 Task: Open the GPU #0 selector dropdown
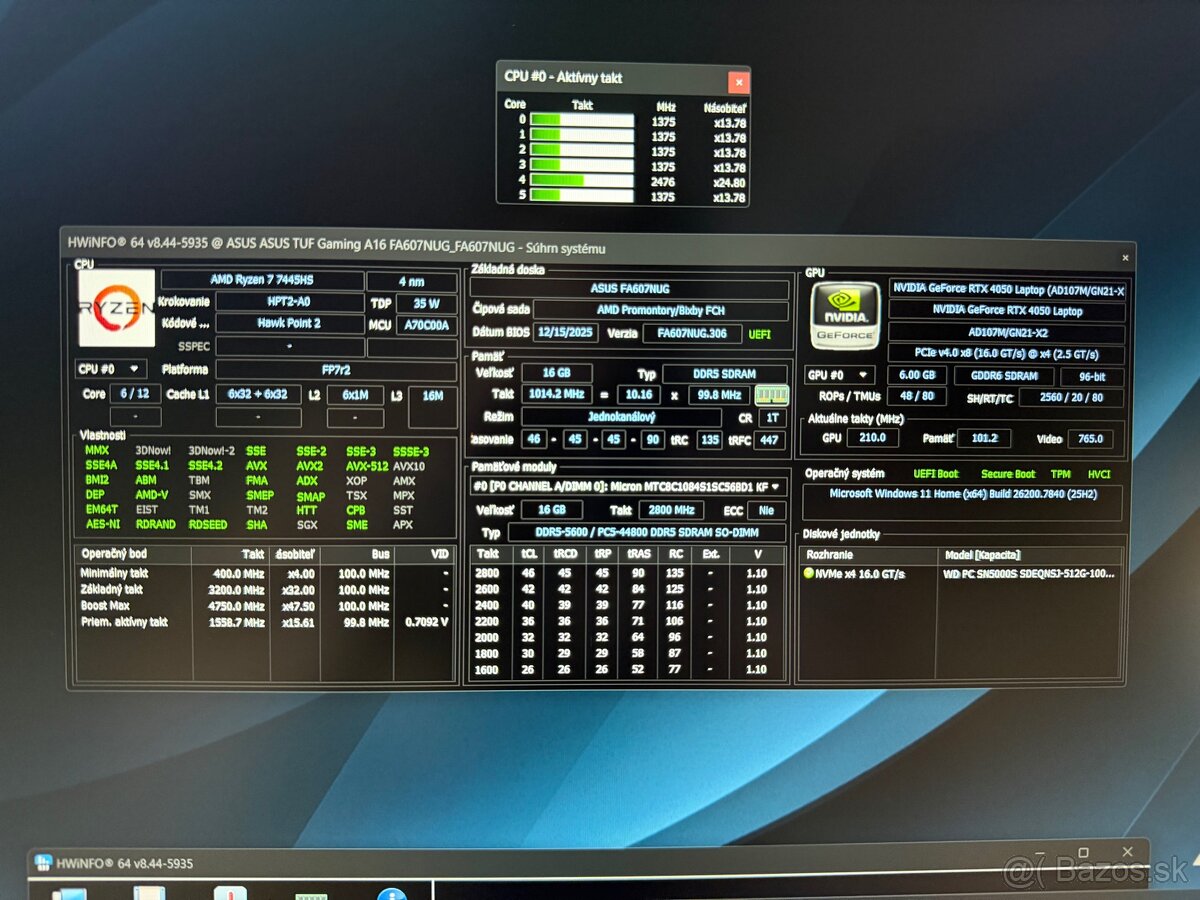(840, 375)
